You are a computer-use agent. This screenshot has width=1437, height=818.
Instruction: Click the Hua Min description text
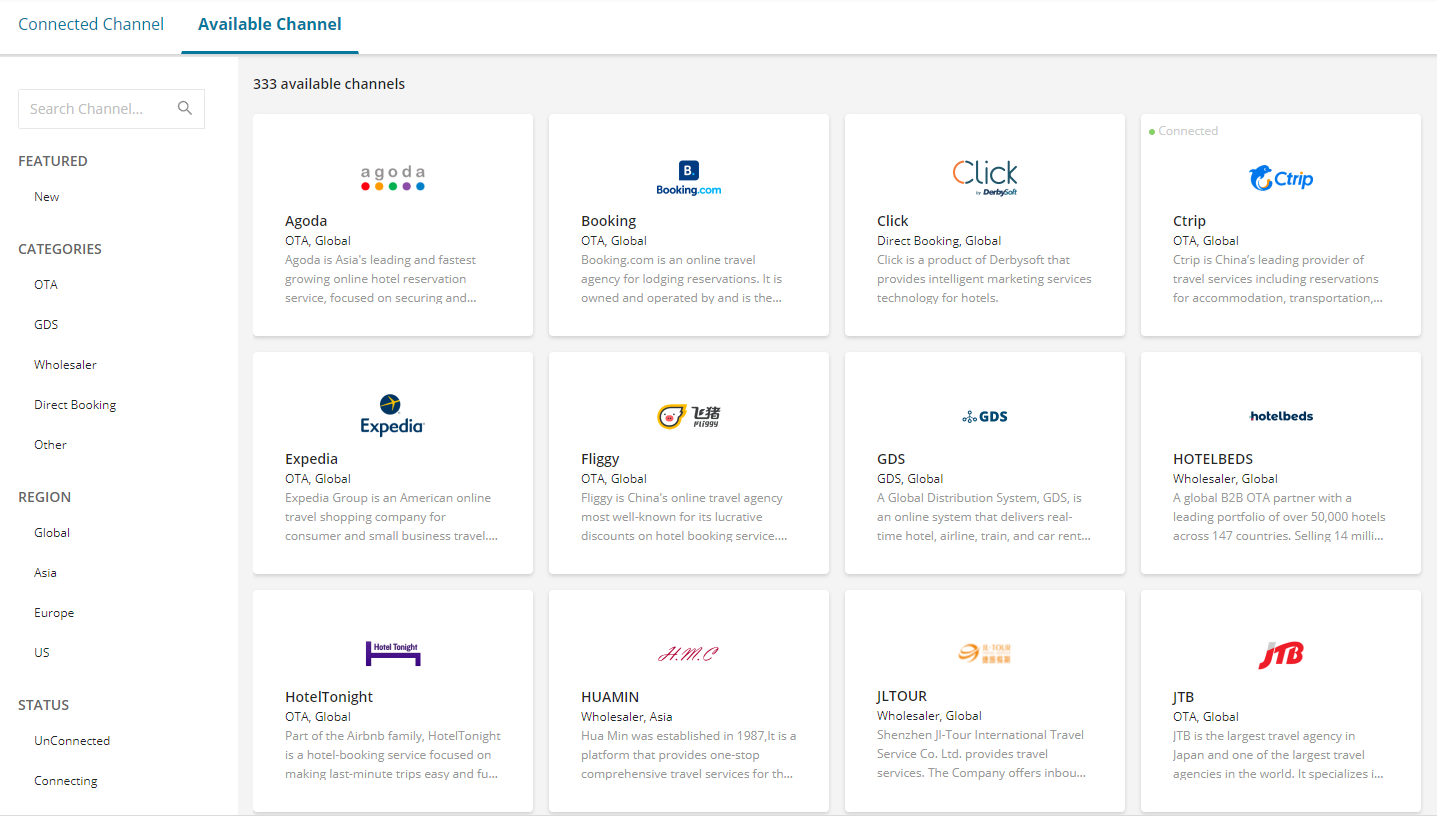point(689,755)
